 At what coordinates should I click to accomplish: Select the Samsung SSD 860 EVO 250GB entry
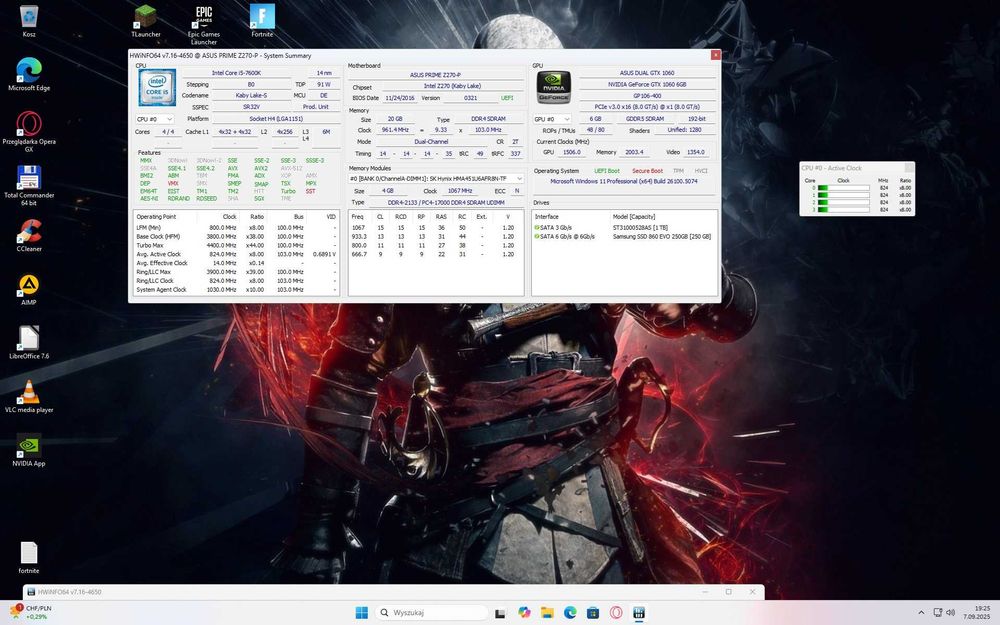661,237
